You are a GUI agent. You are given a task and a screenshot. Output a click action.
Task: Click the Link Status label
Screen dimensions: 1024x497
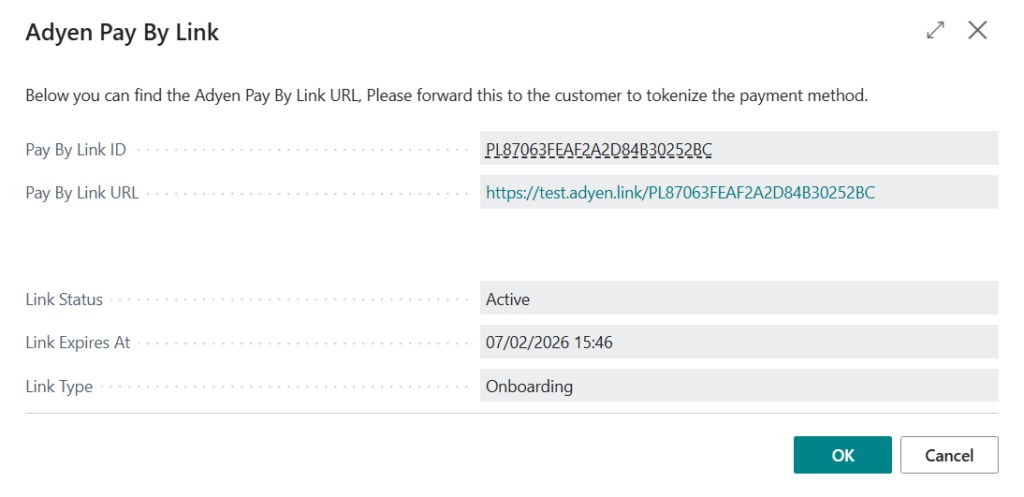(64, 299)
